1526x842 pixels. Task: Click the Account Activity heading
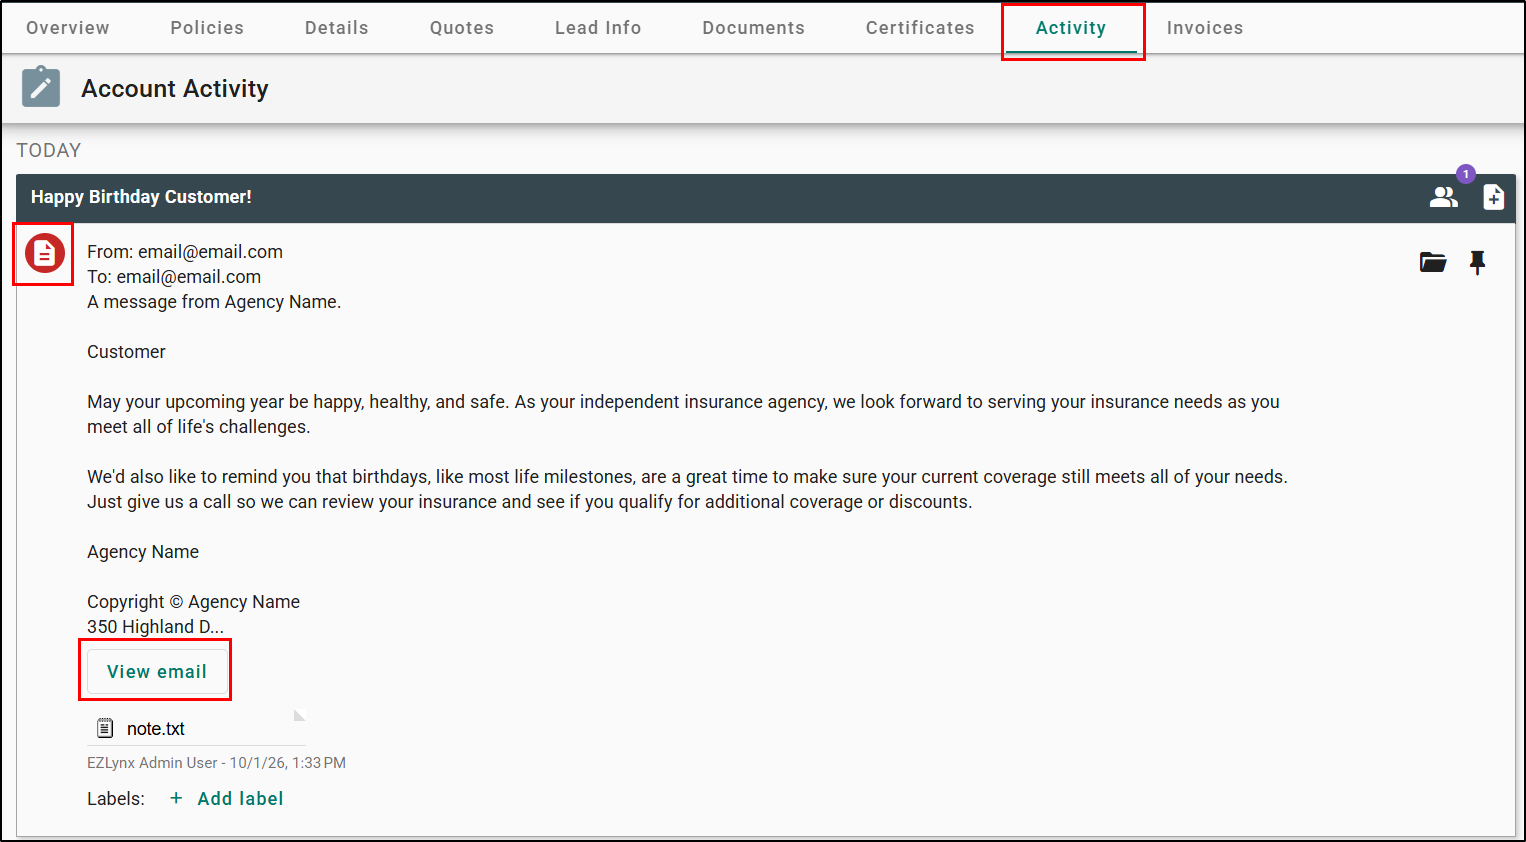pyautogui.click(x=175, y=89)
